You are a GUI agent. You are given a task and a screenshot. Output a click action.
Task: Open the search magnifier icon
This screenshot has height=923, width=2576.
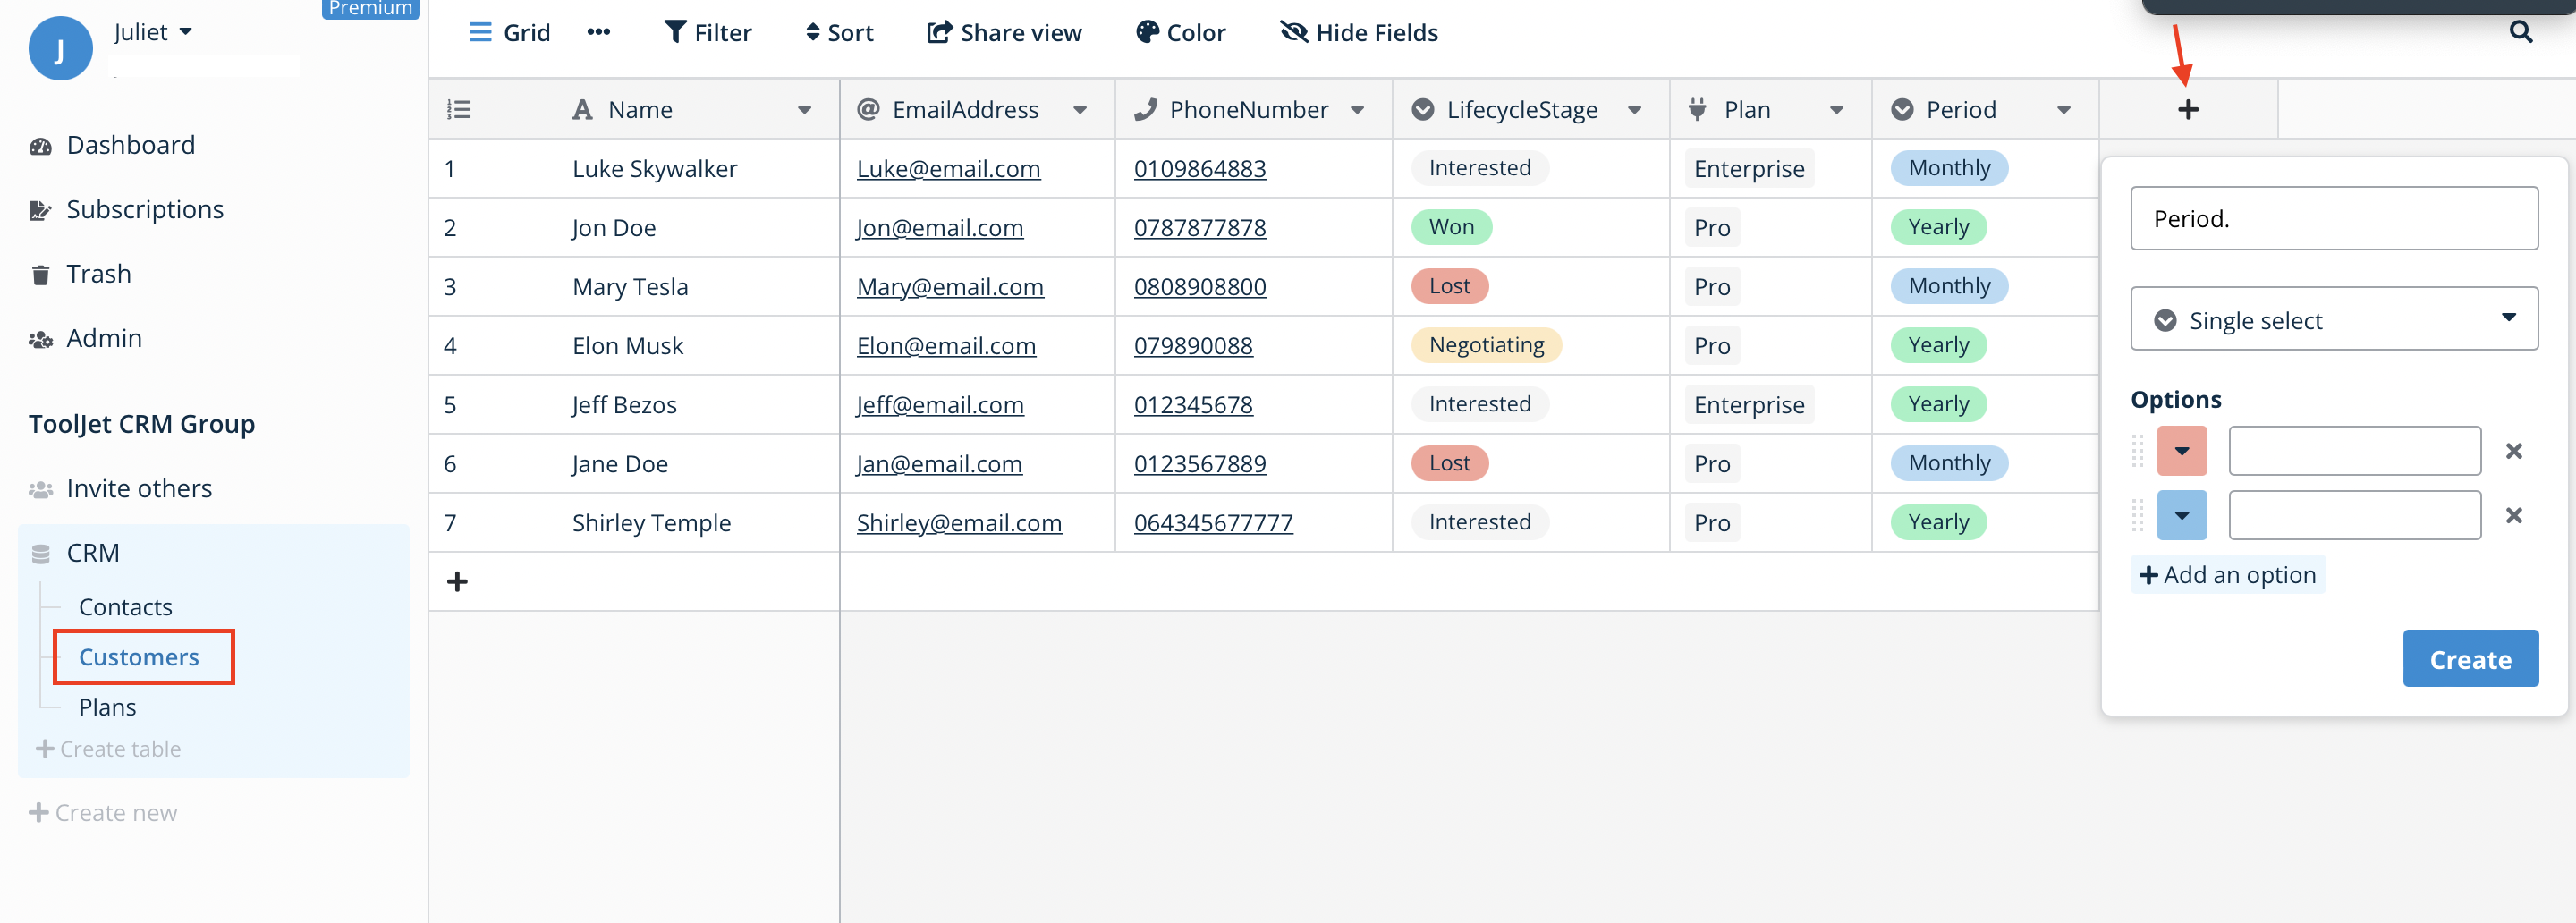pos(2520,31)
